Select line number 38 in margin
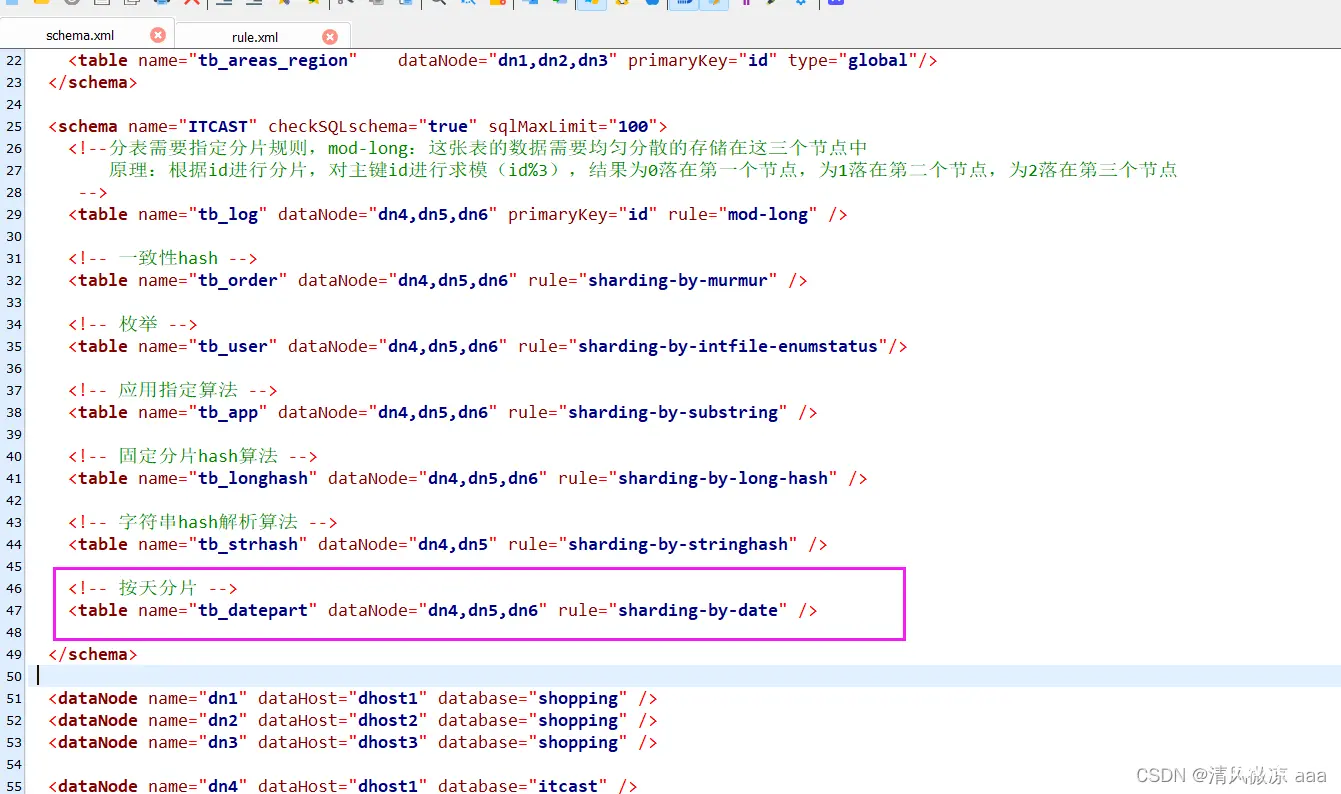The width and height of the screenshot is (1341, 794). click(x=13, y=412)
